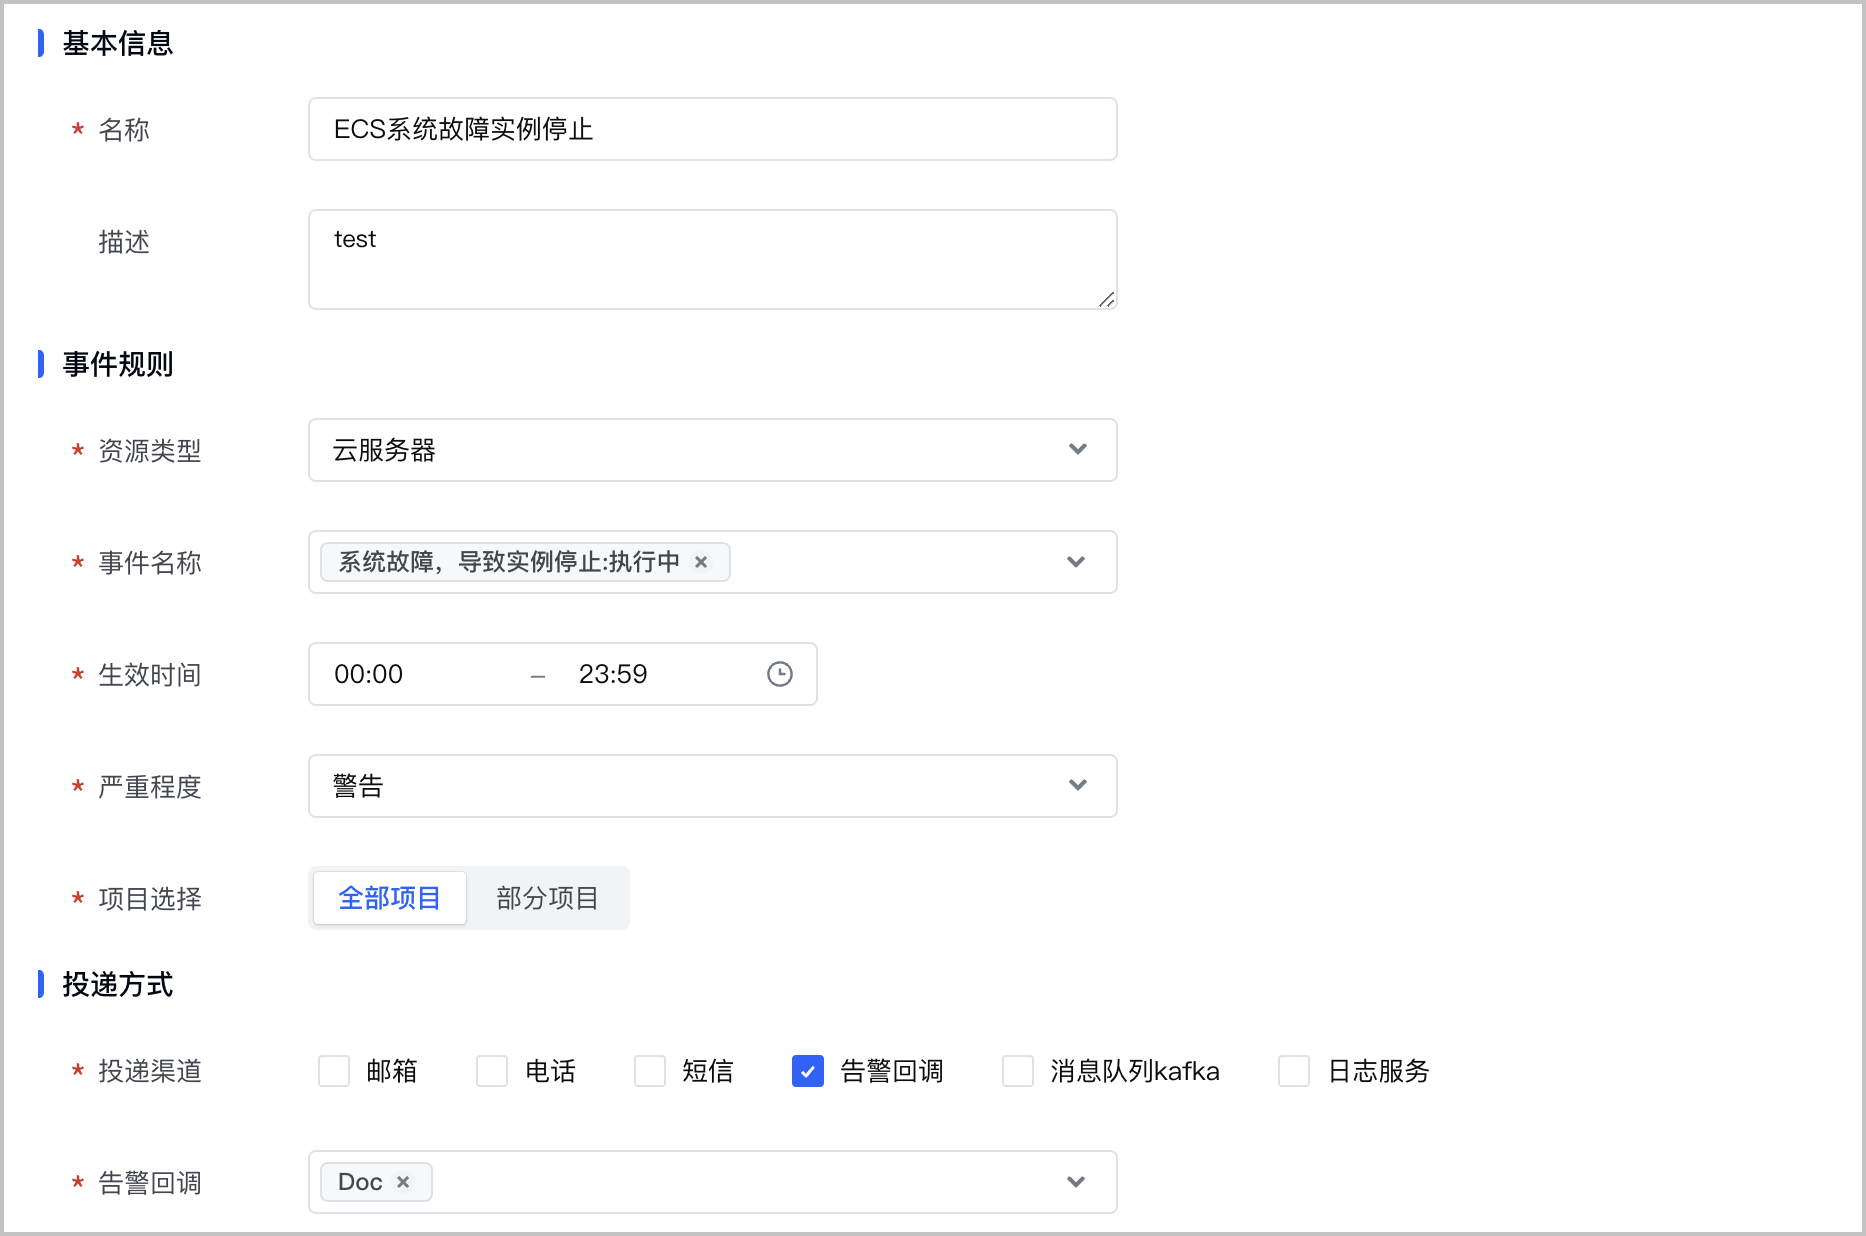Switch to the 部分项目 option

point(547,898)
